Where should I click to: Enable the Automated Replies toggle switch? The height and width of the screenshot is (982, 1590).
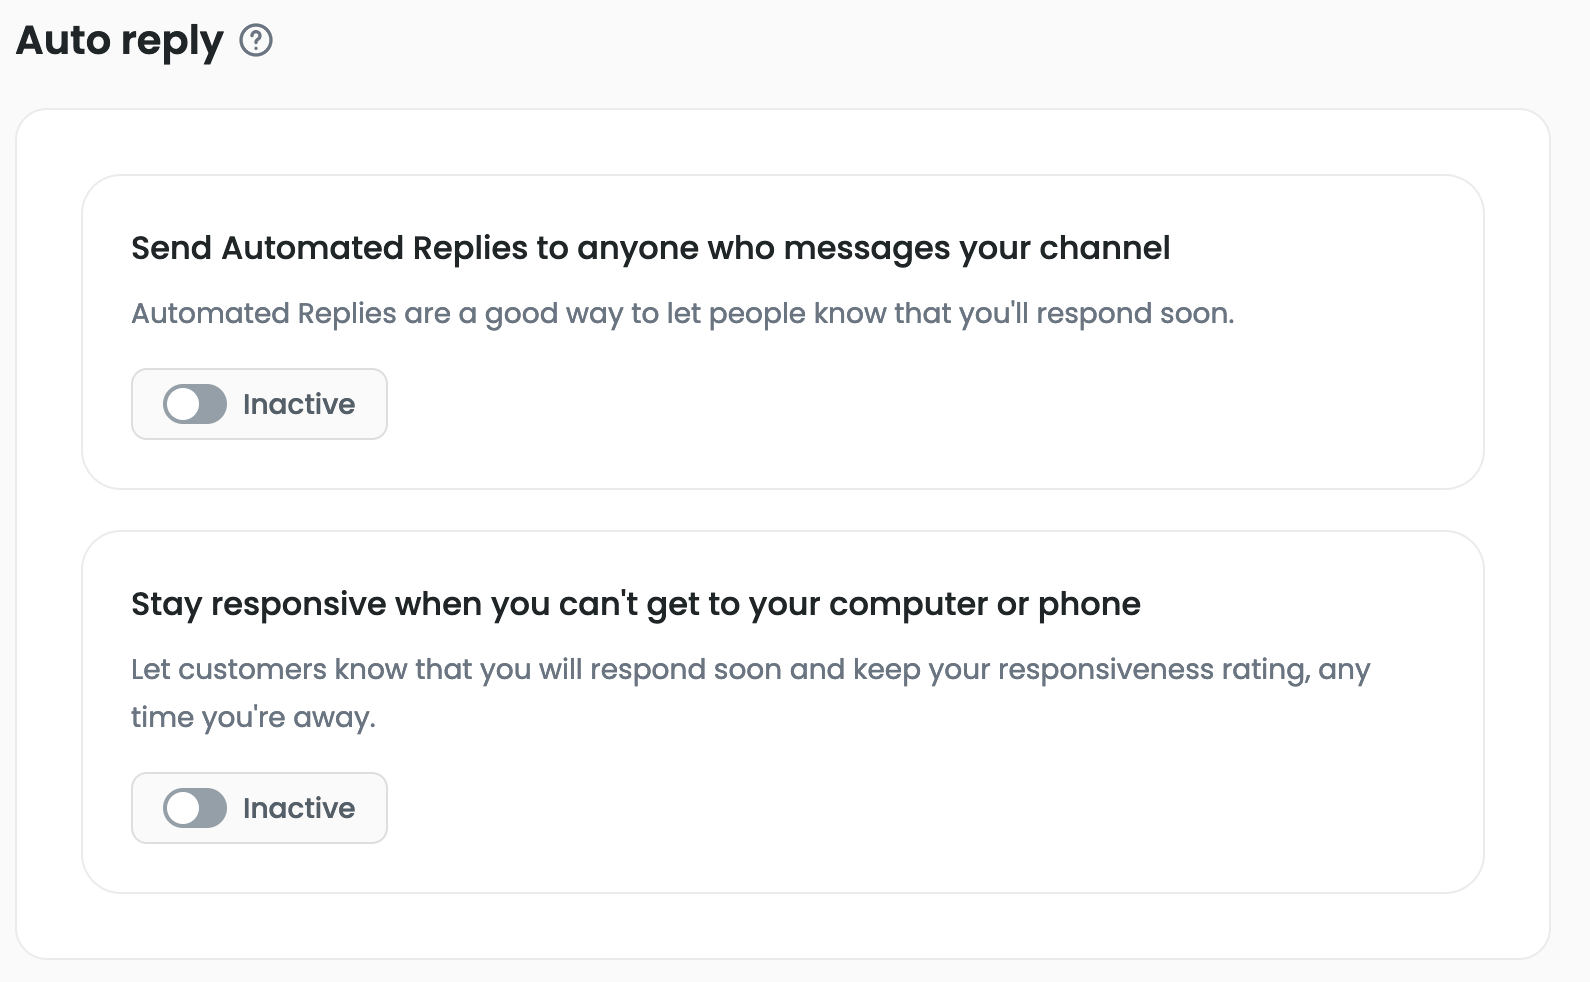195,404
